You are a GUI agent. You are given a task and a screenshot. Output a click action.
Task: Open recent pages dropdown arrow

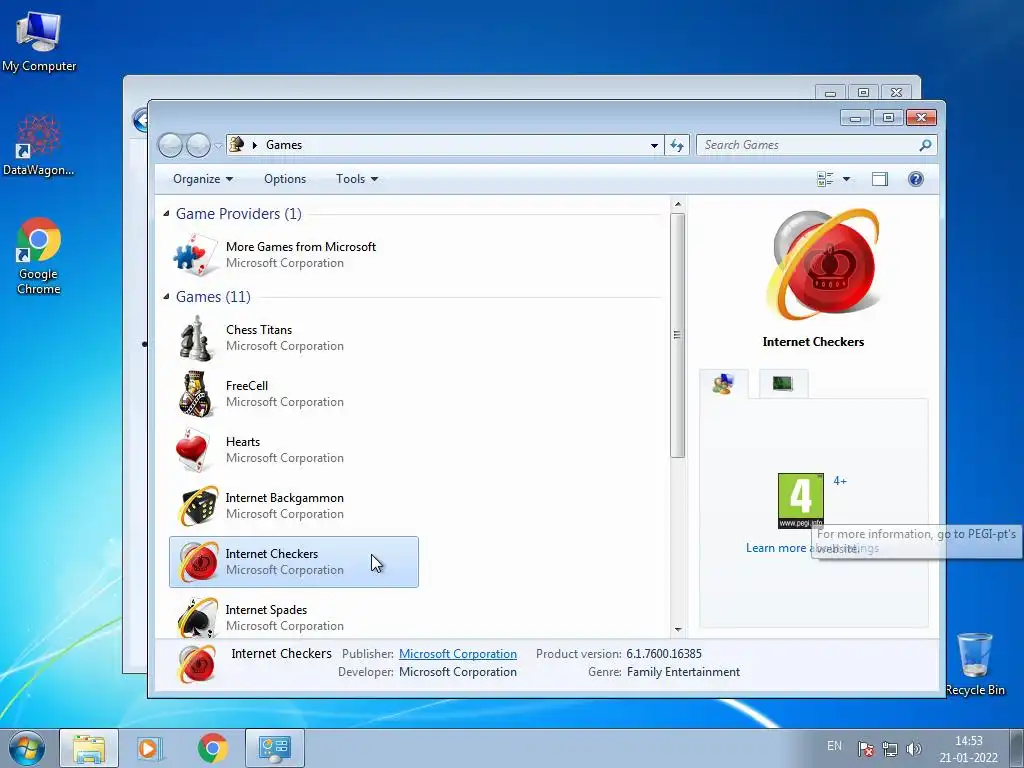pyautogui.click(x=217, y=146)
